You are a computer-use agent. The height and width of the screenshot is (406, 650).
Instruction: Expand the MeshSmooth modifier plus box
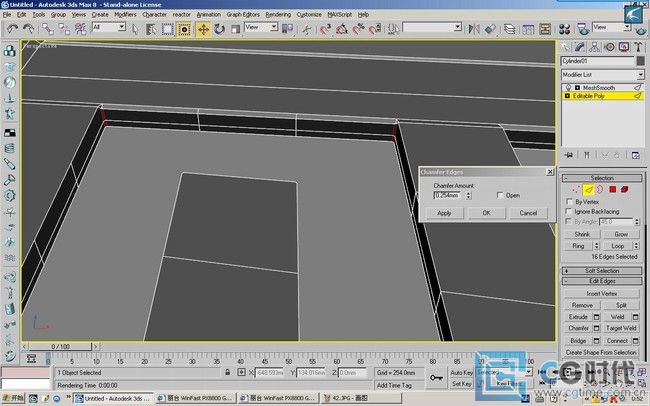(577, 88)
